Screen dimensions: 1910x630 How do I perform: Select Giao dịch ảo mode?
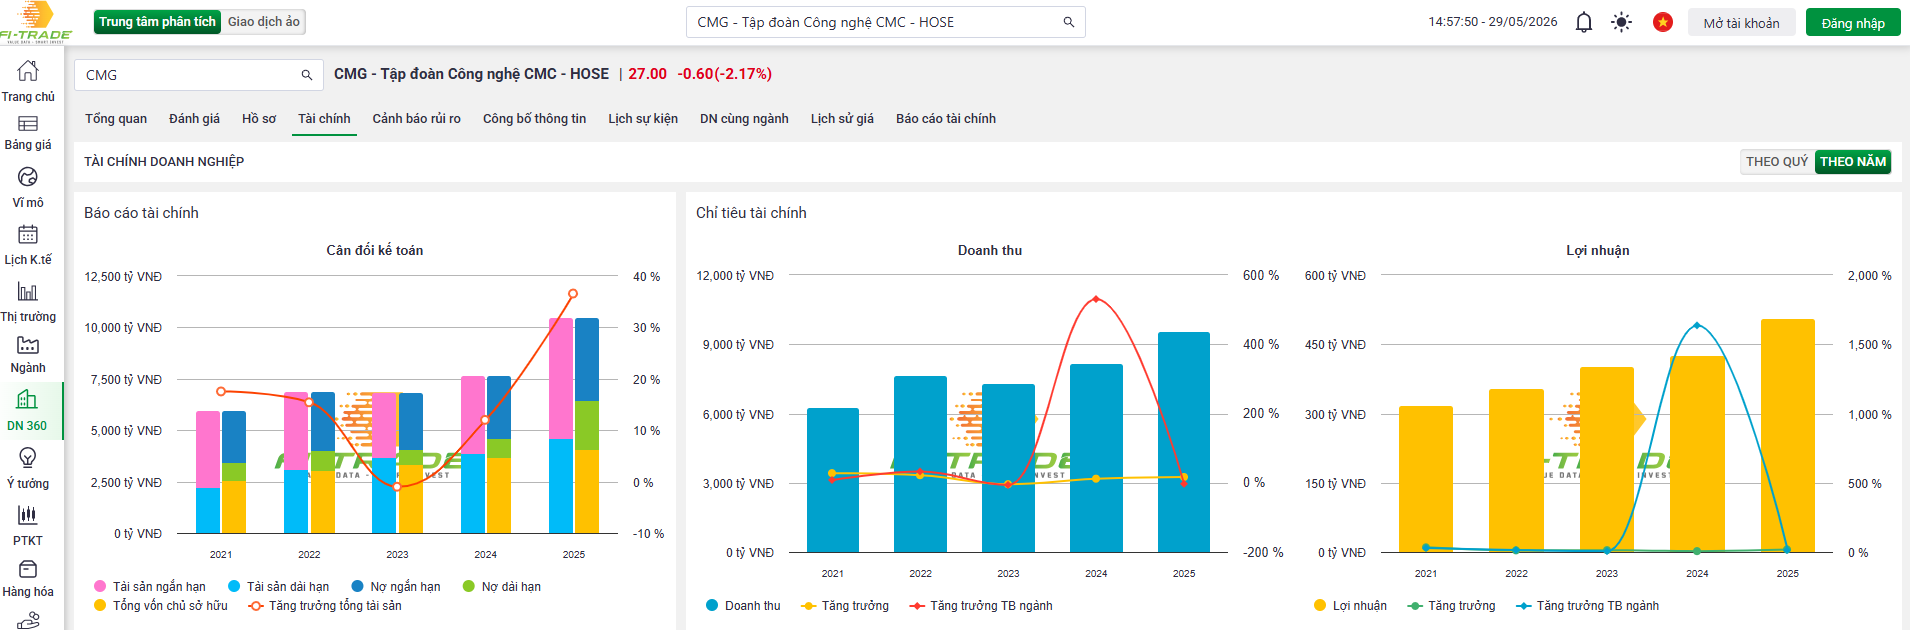point(264,22)
